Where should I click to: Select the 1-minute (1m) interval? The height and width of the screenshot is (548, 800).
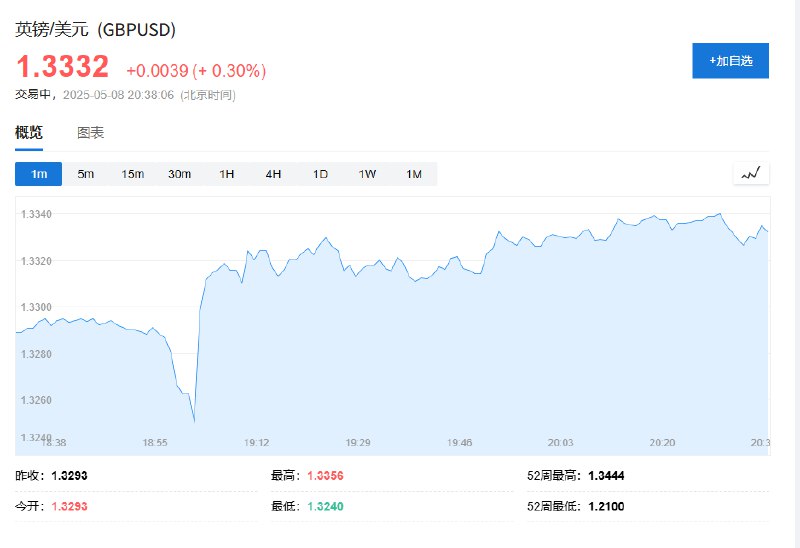click(39, 174)
